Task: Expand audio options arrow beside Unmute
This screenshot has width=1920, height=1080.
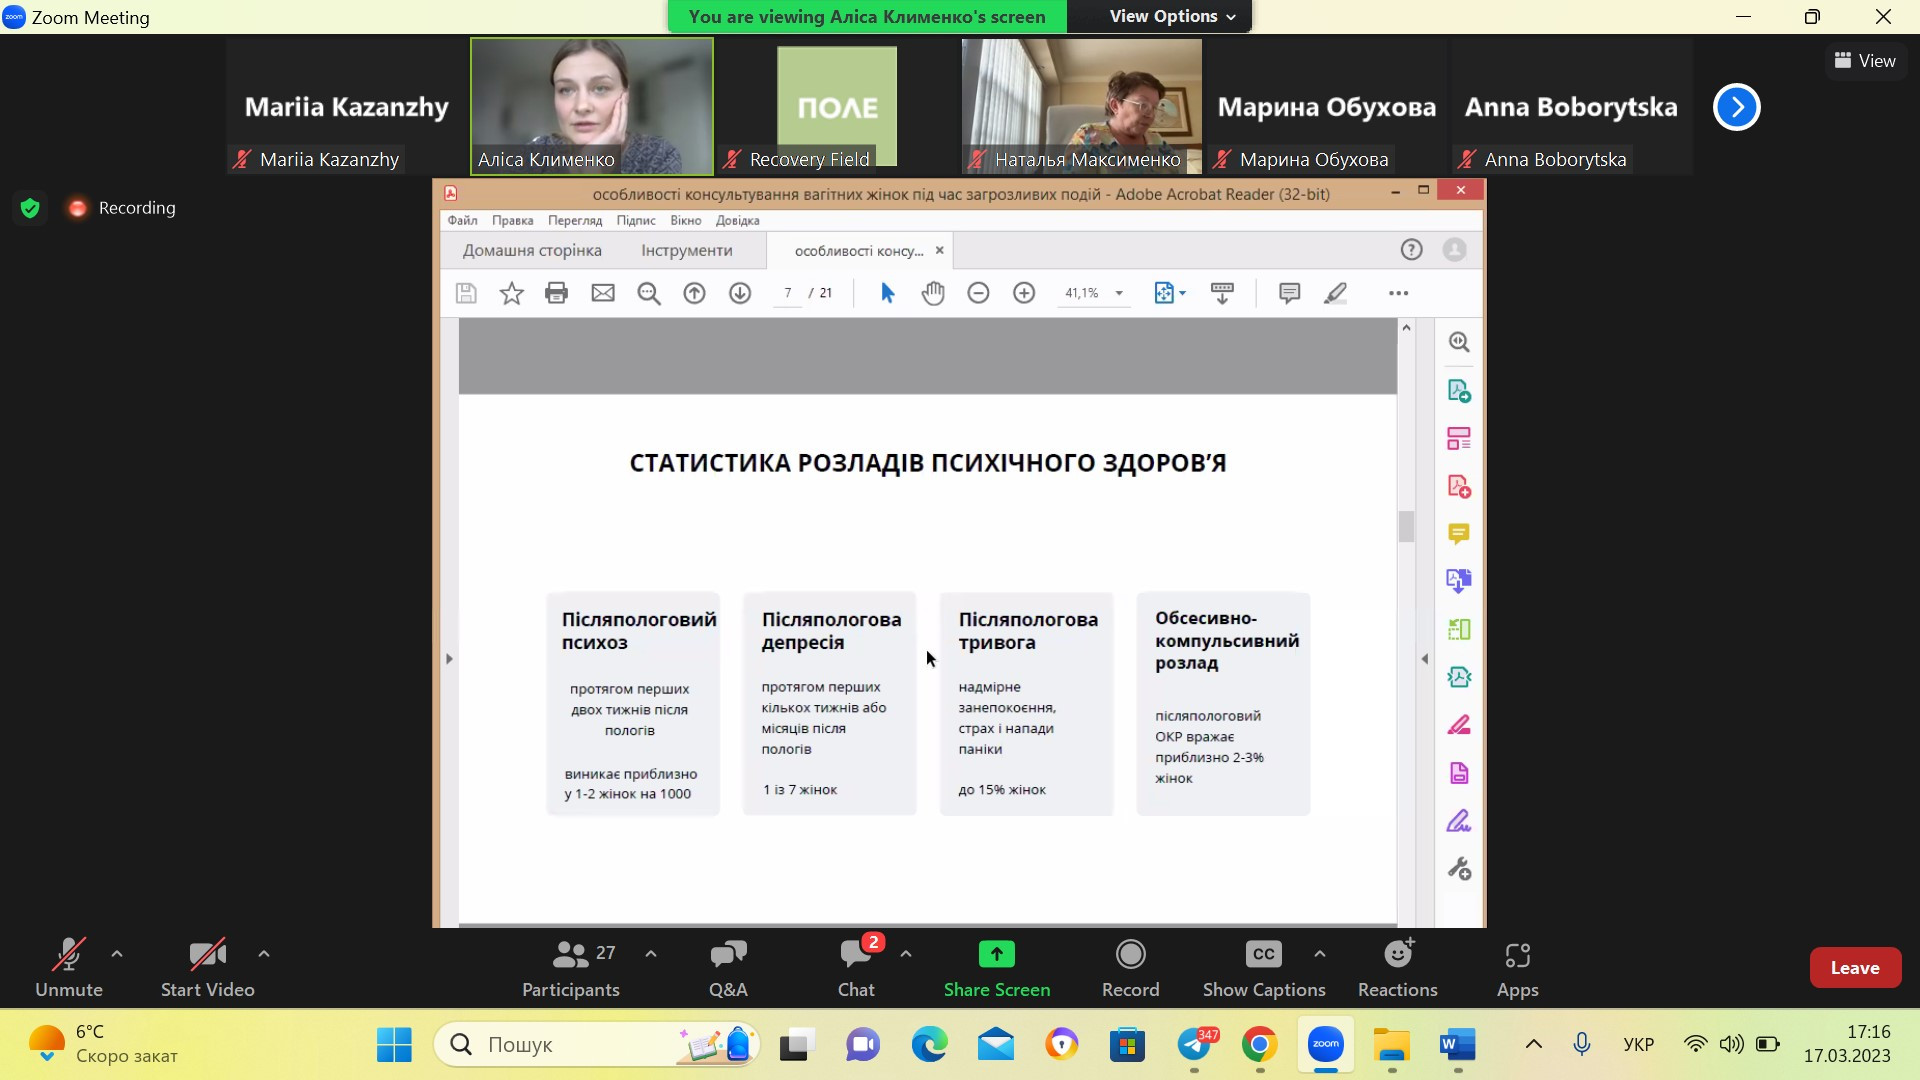Action: click(x=117, y=954)
